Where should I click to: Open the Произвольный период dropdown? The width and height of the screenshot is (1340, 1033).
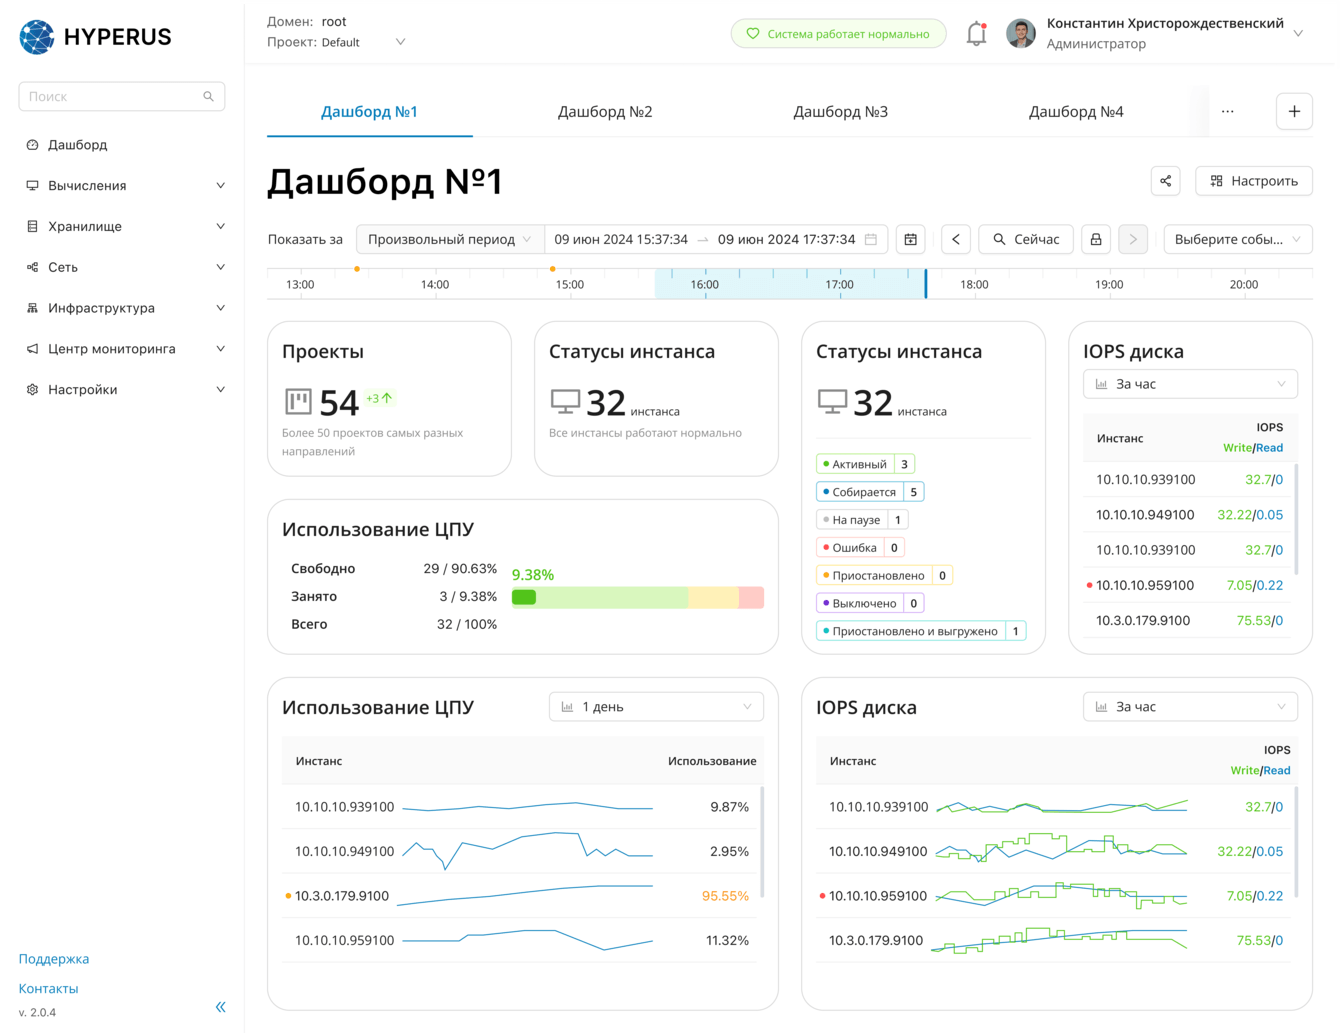pos(449,240)
